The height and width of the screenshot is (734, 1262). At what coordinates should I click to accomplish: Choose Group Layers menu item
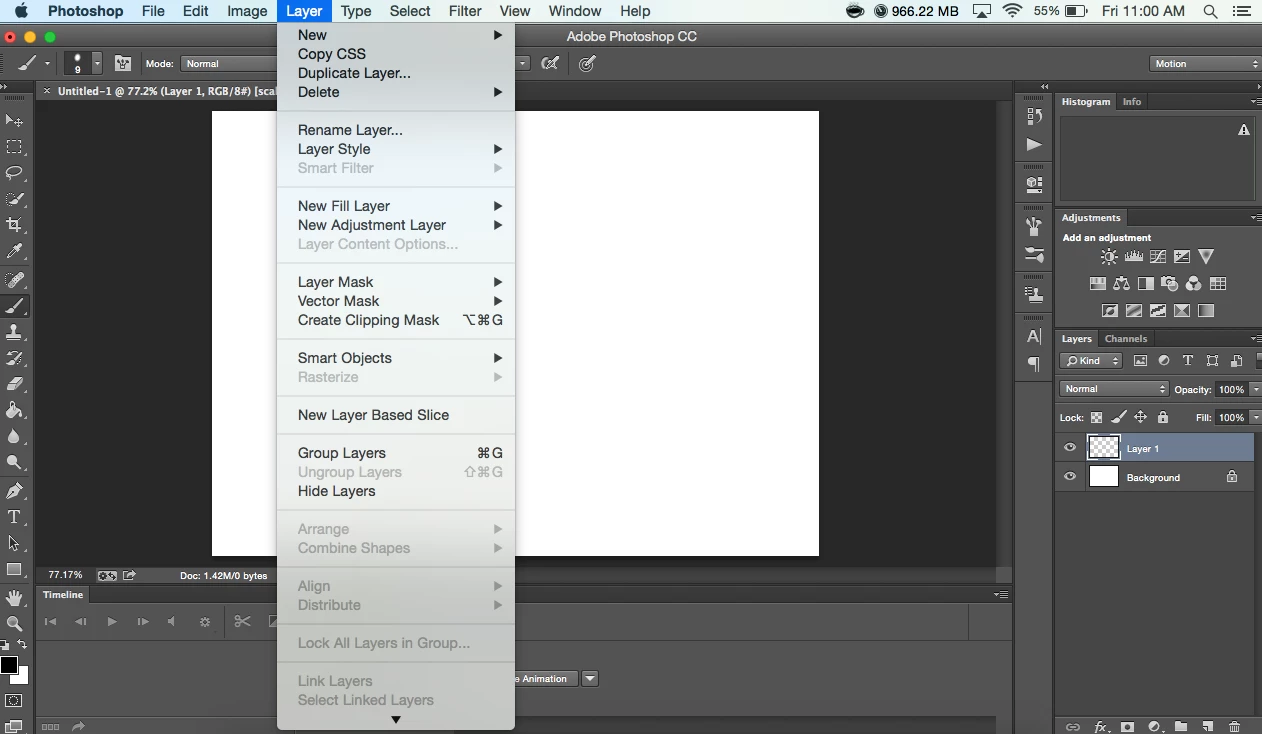396,453
